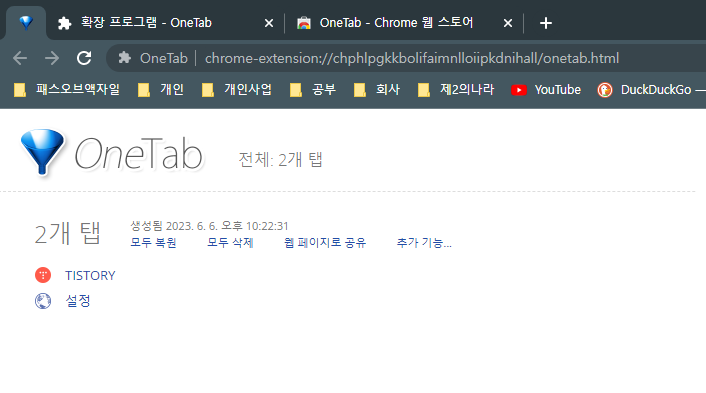Go forward to next page
The height and width of the screenshot is (393, 706).
click(52, 58)
